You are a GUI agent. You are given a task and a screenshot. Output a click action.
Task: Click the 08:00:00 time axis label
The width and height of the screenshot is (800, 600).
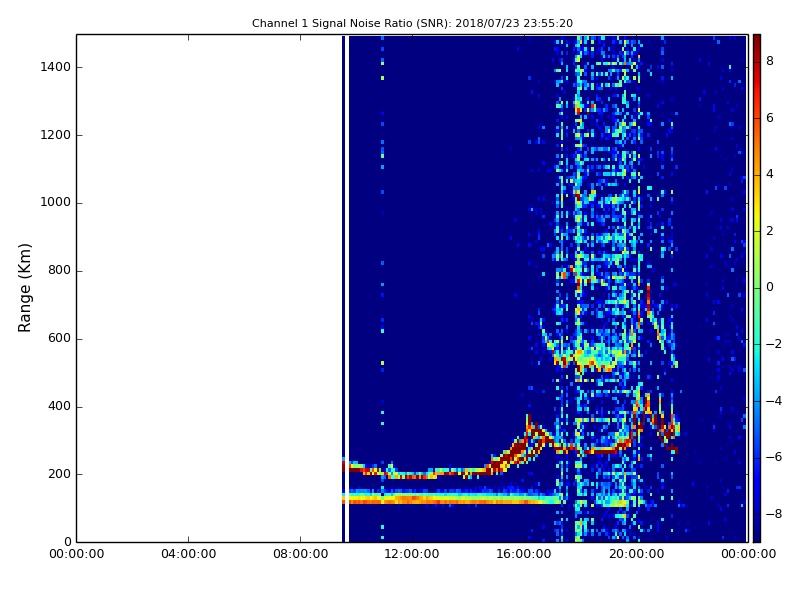pos(300,554)
